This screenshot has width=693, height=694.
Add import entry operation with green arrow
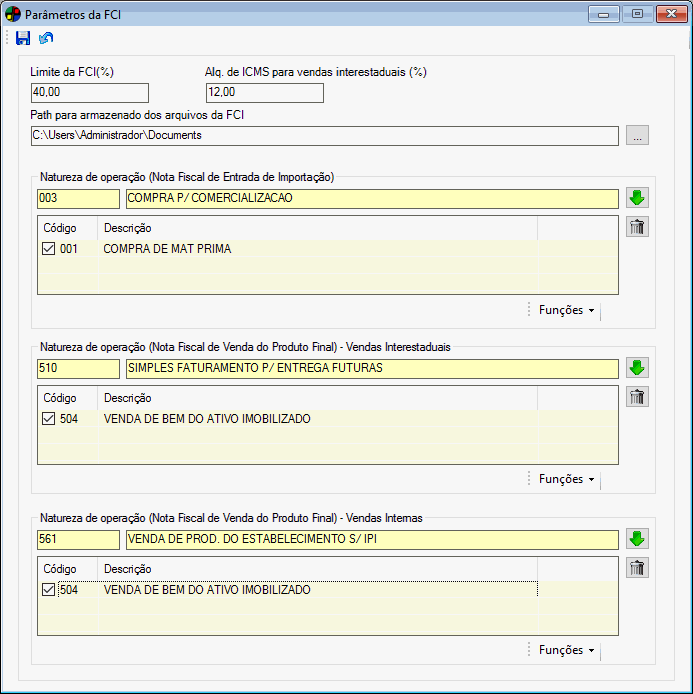(x=637, y=198)
